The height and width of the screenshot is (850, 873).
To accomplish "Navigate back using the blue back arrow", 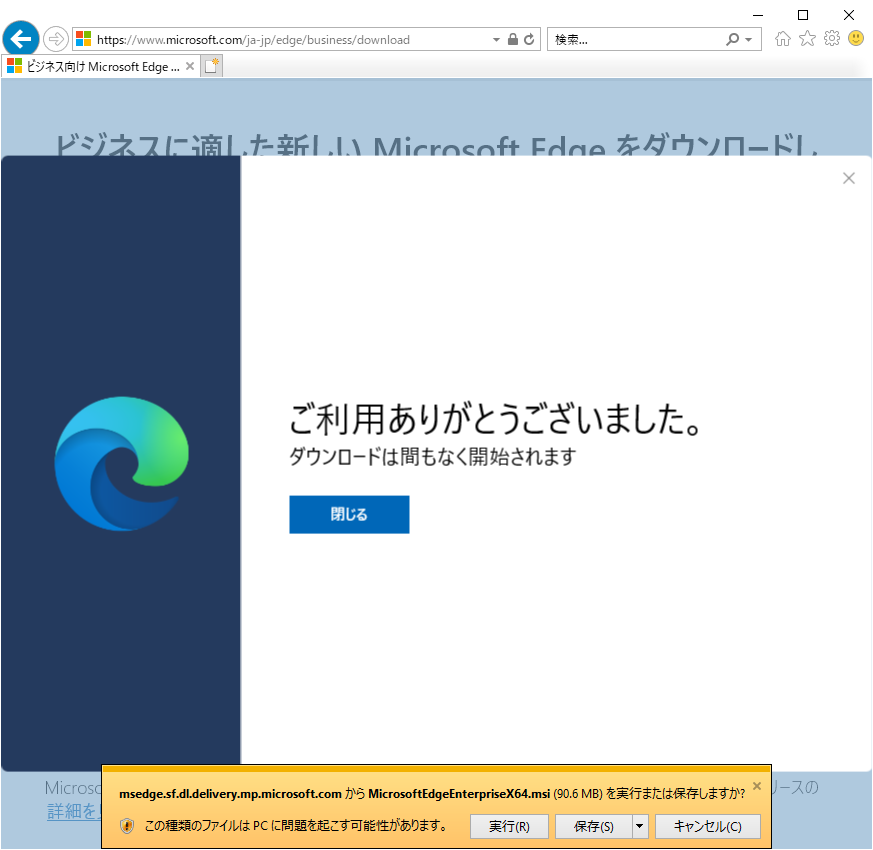I will click(20, 38).
